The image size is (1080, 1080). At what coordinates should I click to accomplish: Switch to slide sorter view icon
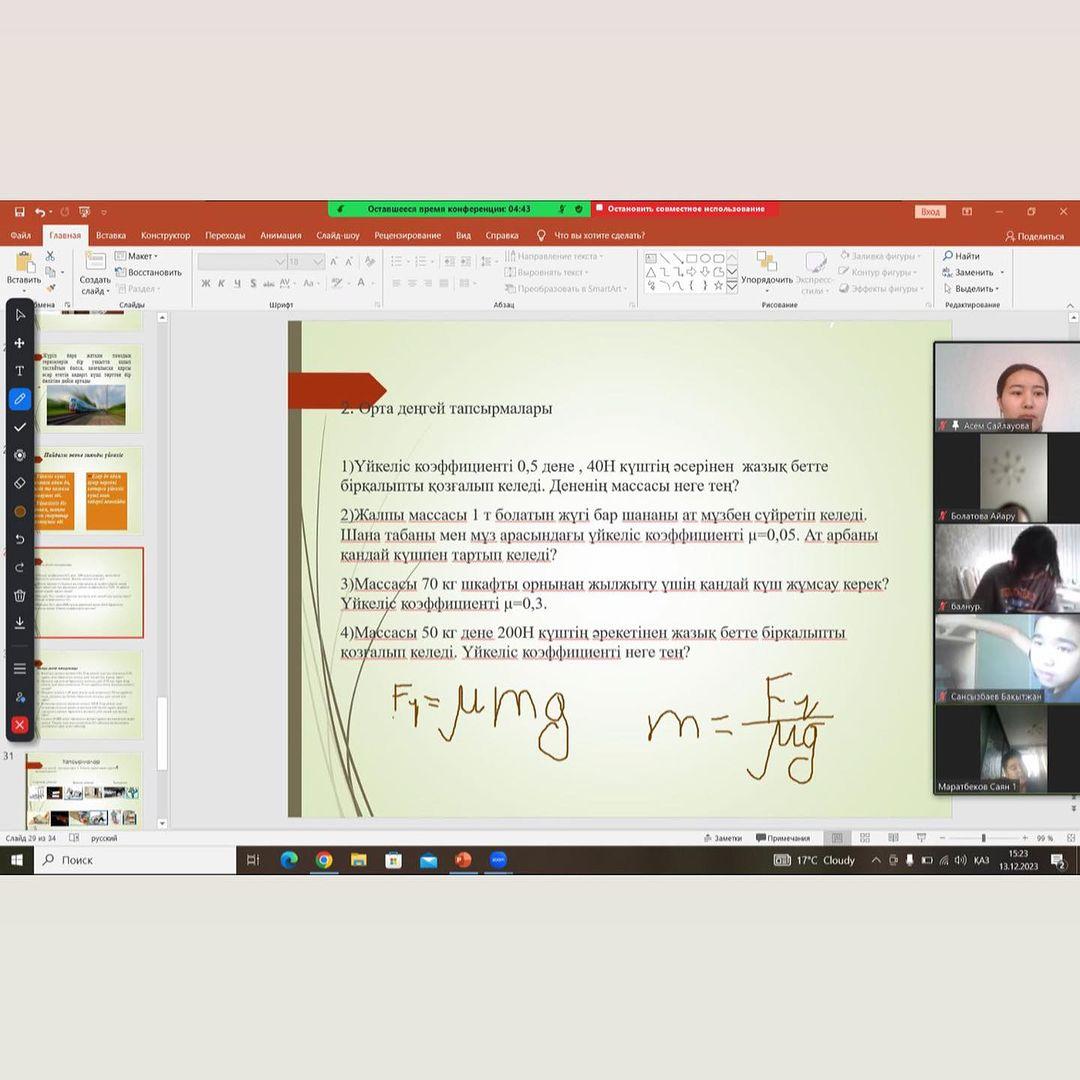click(x=865, y=838)
